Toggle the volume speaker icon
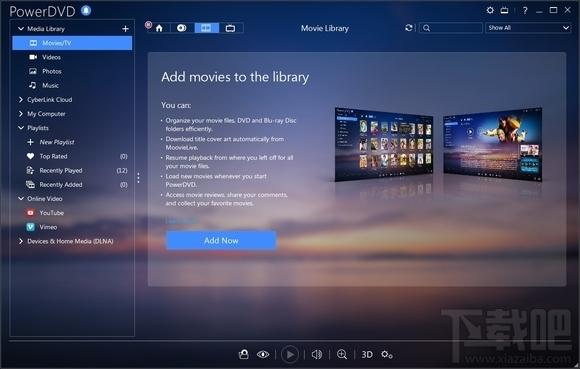580x369 pixels. click(317, 355)
